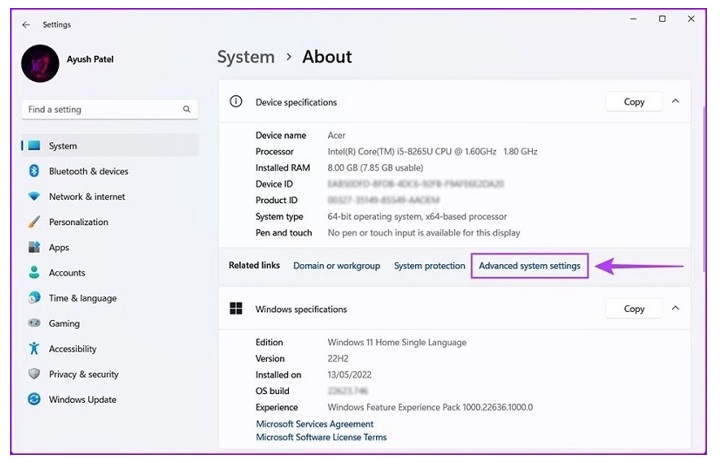This screenshot has width=723, height=469.
Task: Collapse the Windows specifications section
Action: coord(676,309)
